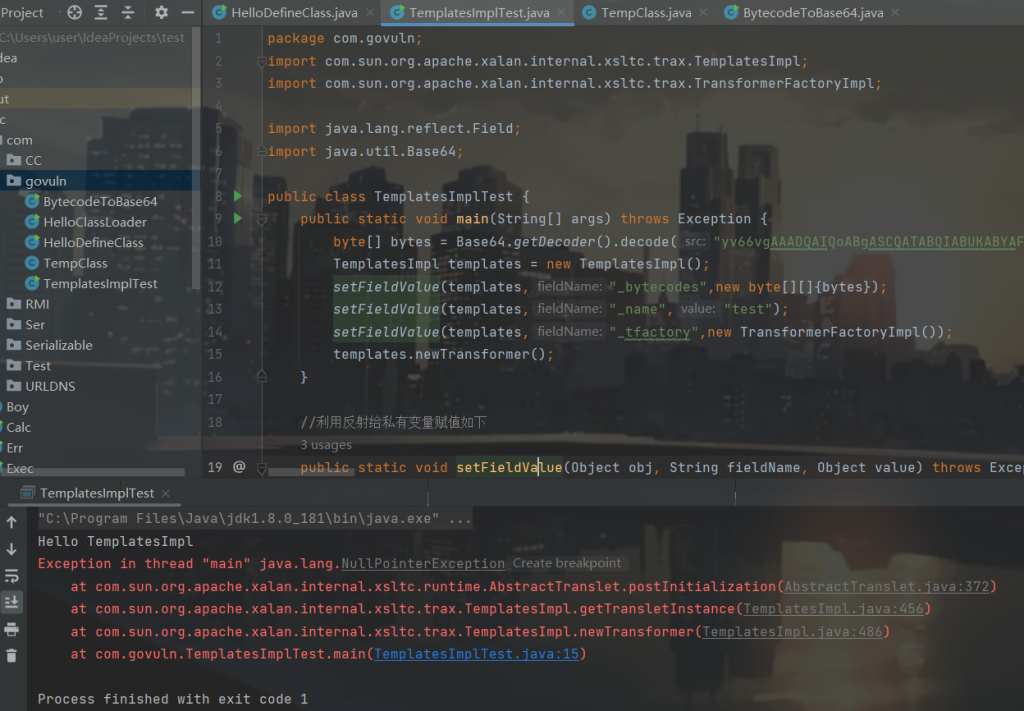Toggle scroll-to-end in the console
1024x711 pixels.
pyautogui.click(x=12, y=601)
